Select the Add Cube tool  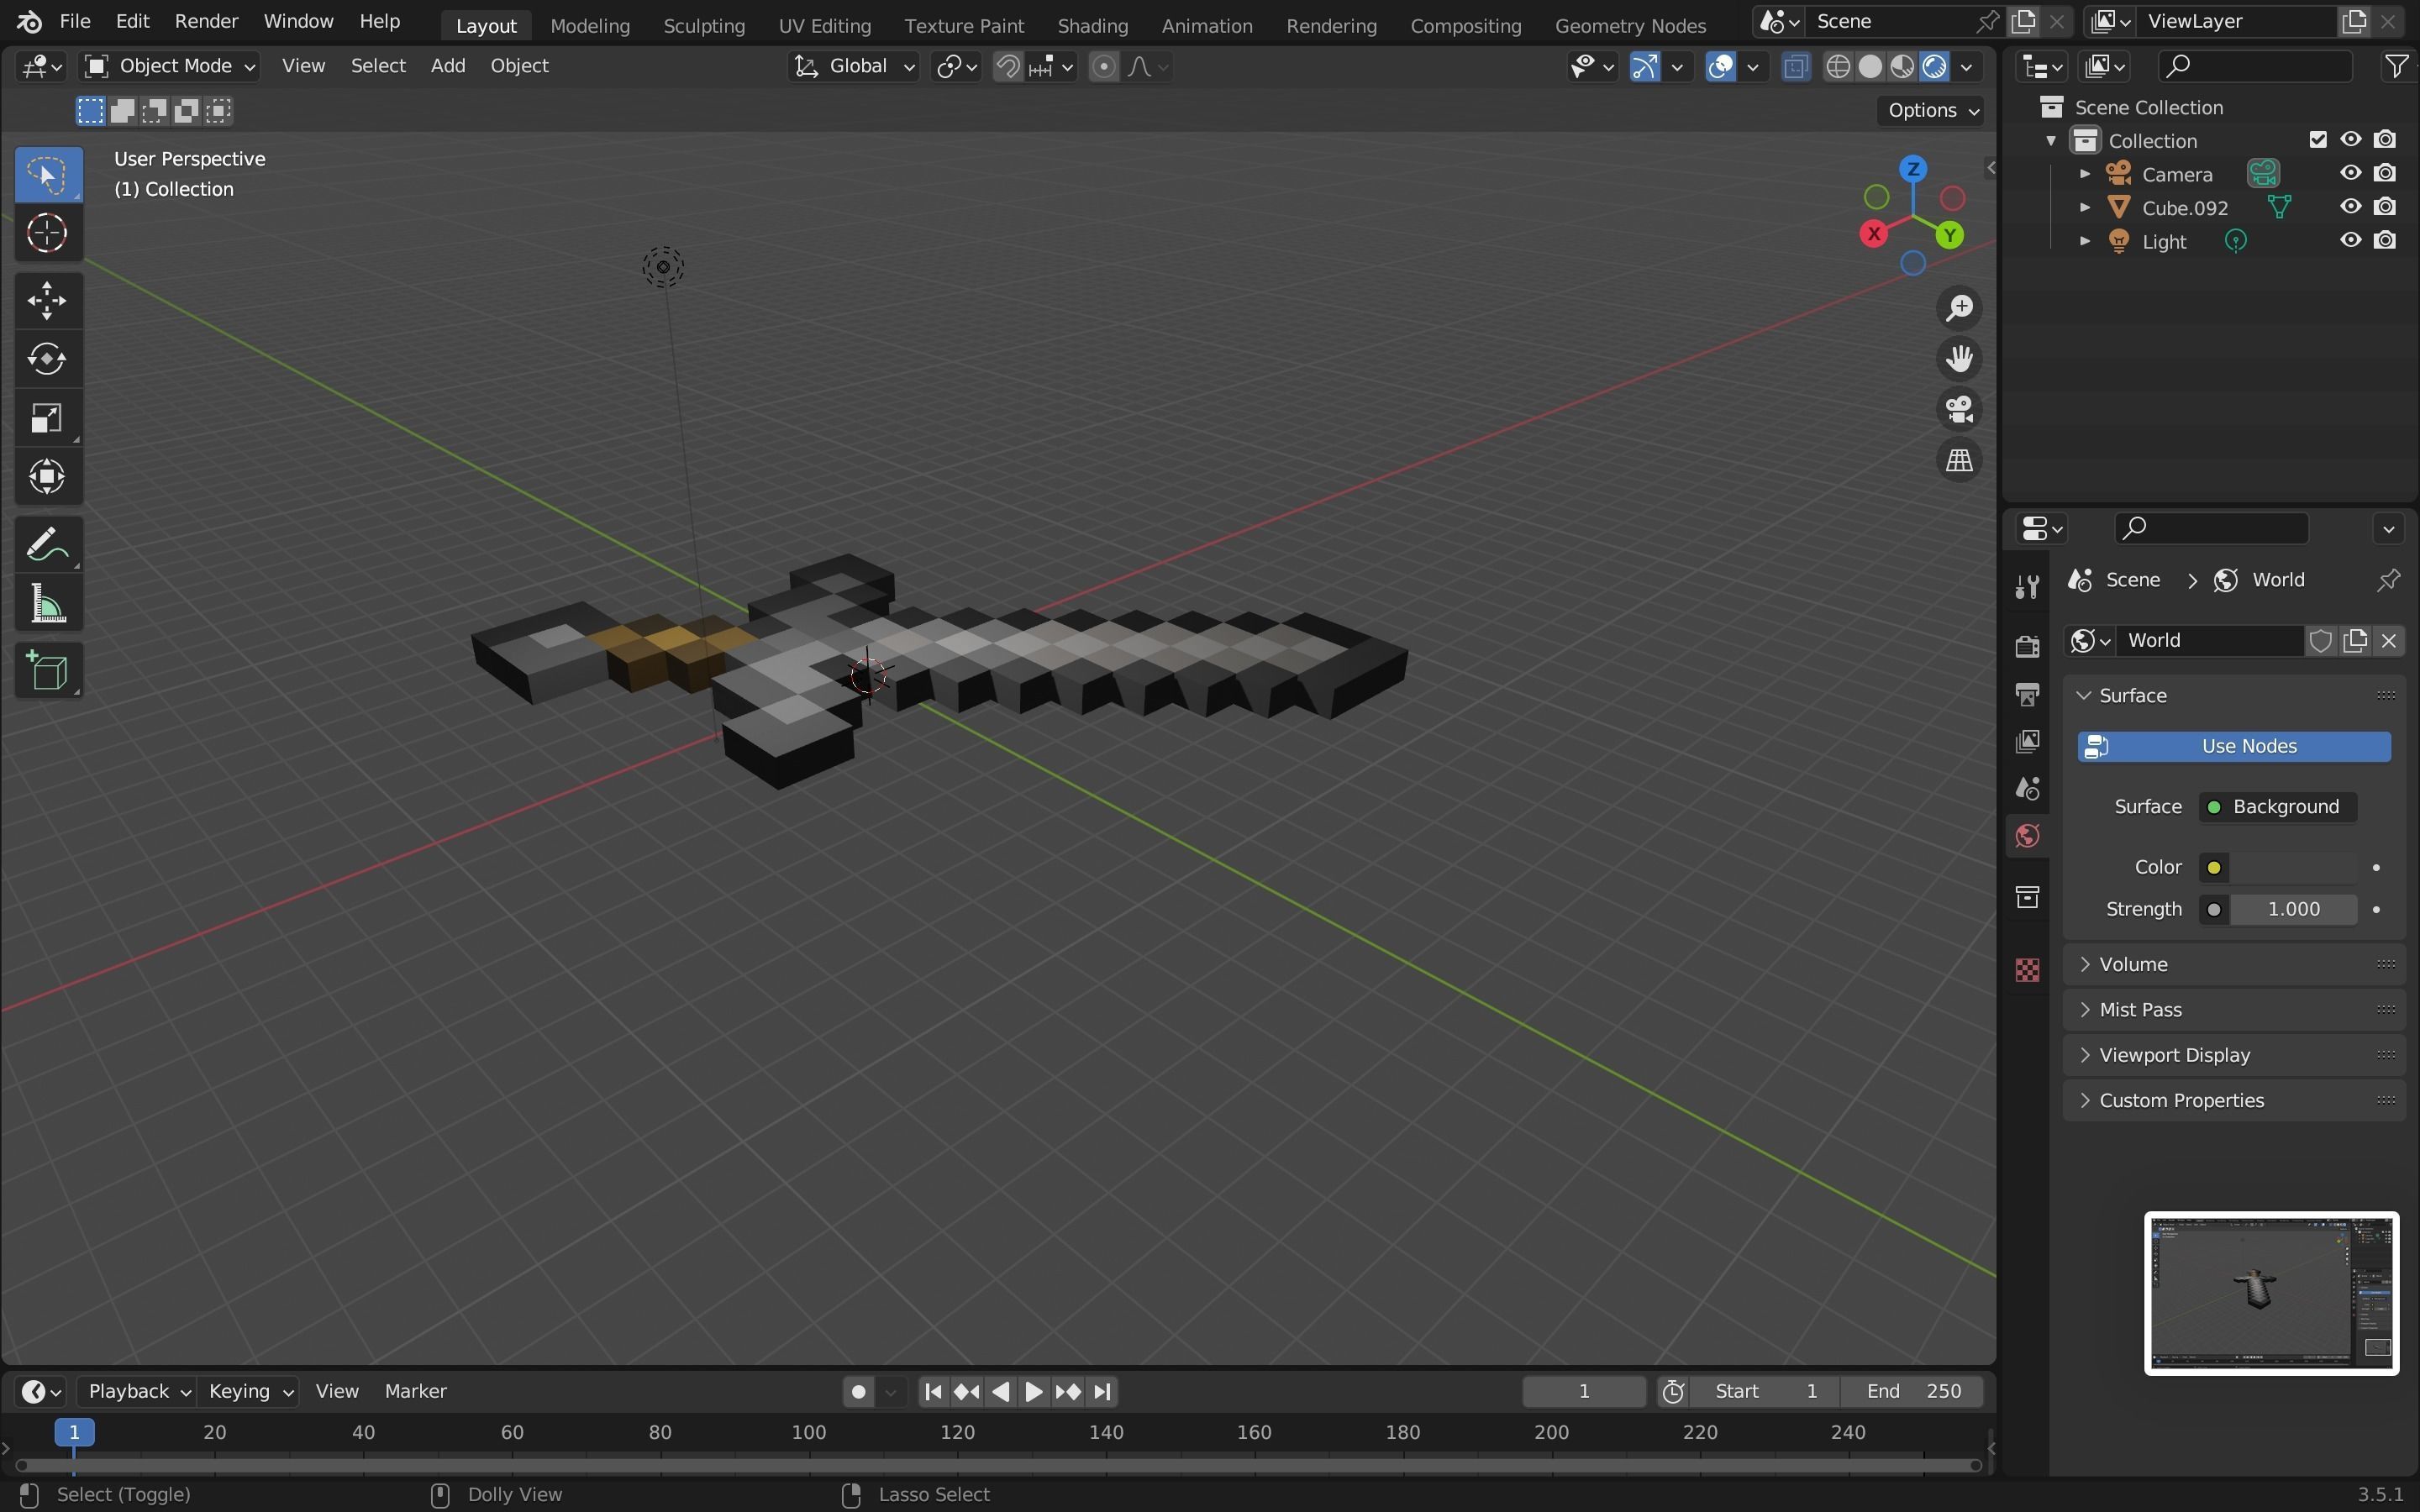tap(47, 671)
